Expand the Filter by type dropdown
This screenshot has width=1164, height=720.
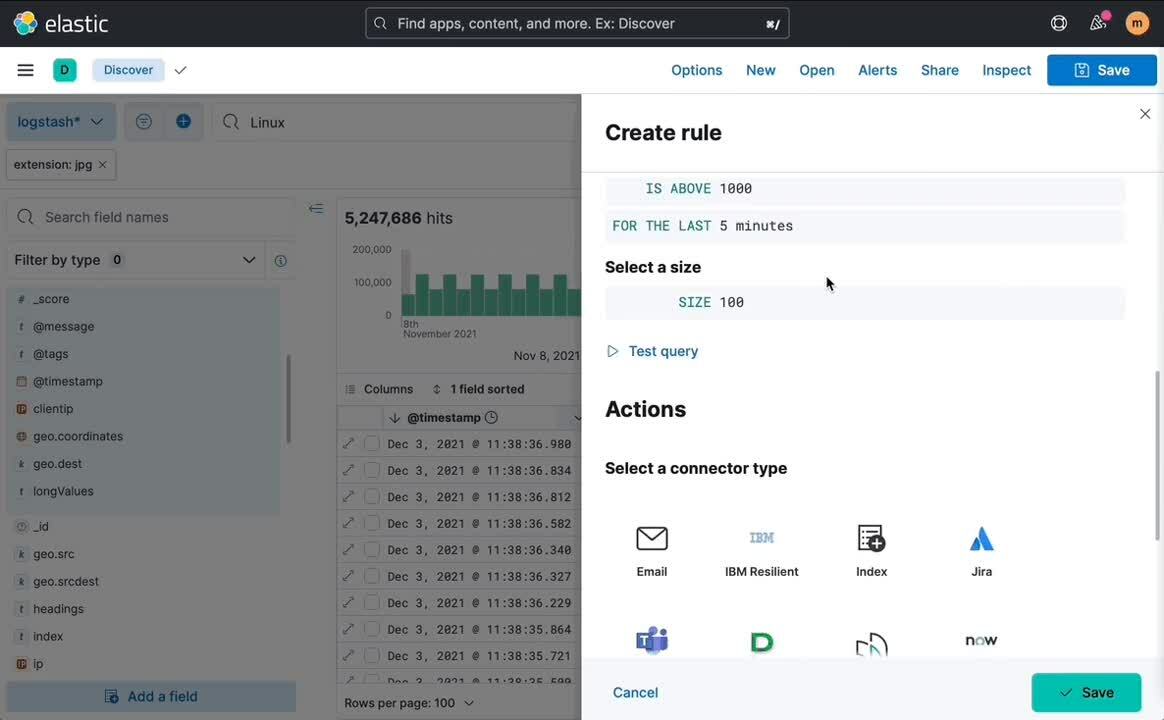coord(136,260)
